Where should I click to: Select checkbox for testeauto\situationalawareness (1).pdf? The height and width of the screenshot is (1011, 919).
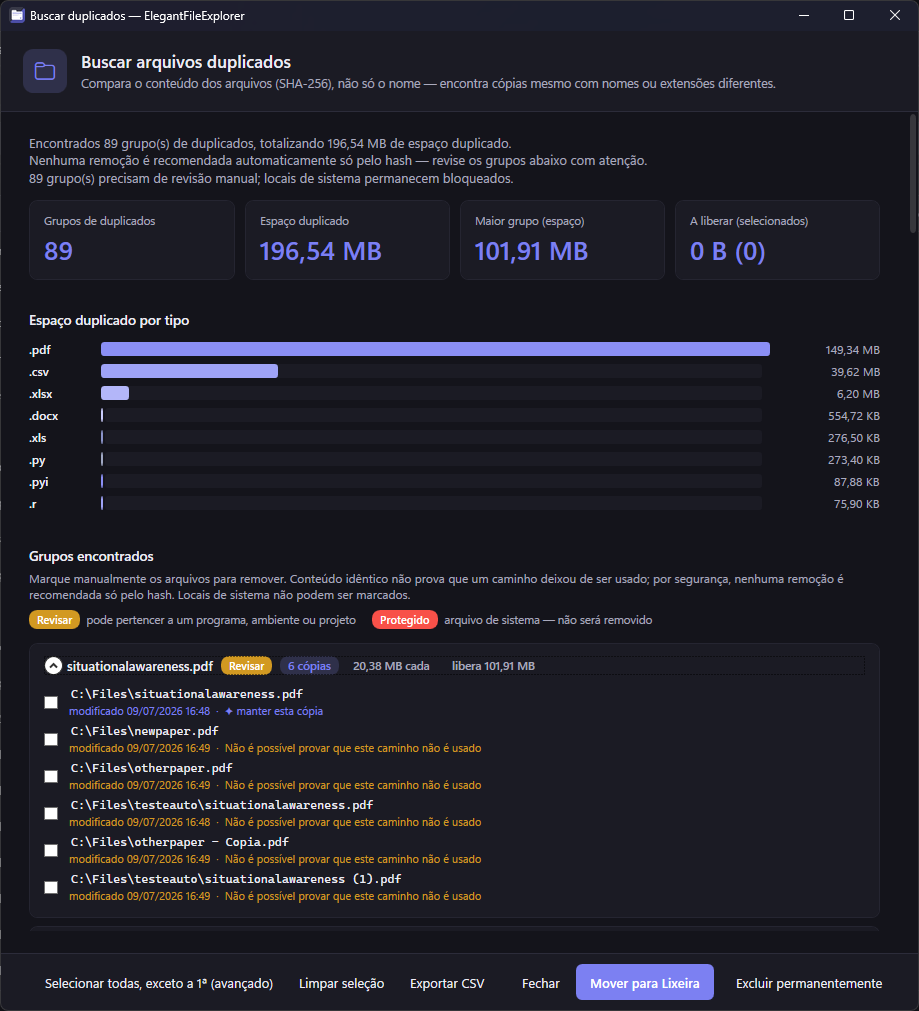51,887
